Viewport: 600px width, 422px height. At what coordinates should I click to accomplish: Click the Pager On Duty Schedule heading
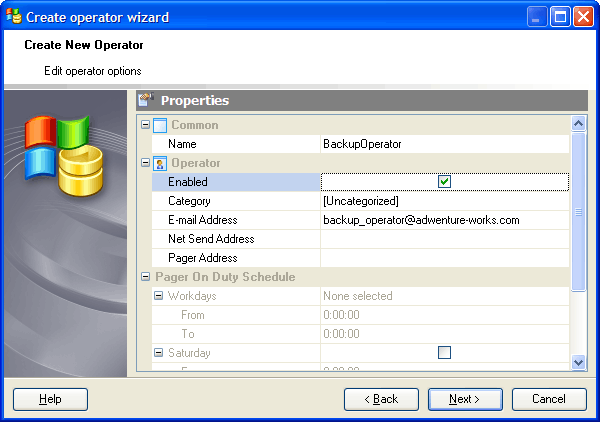pos(225,277)
